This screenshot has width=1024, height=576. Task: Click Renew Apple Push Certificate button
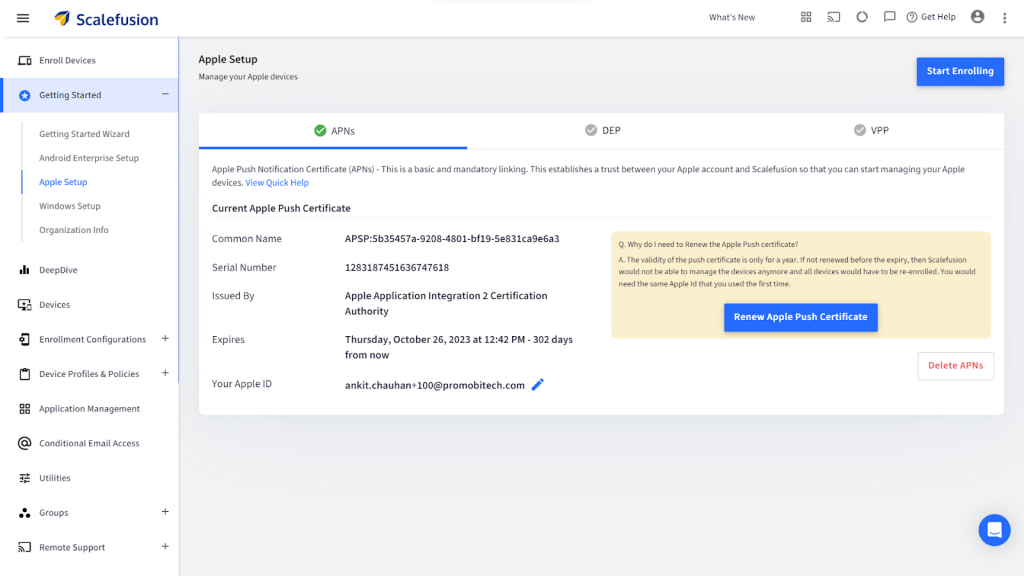click(x=800, y=317)
